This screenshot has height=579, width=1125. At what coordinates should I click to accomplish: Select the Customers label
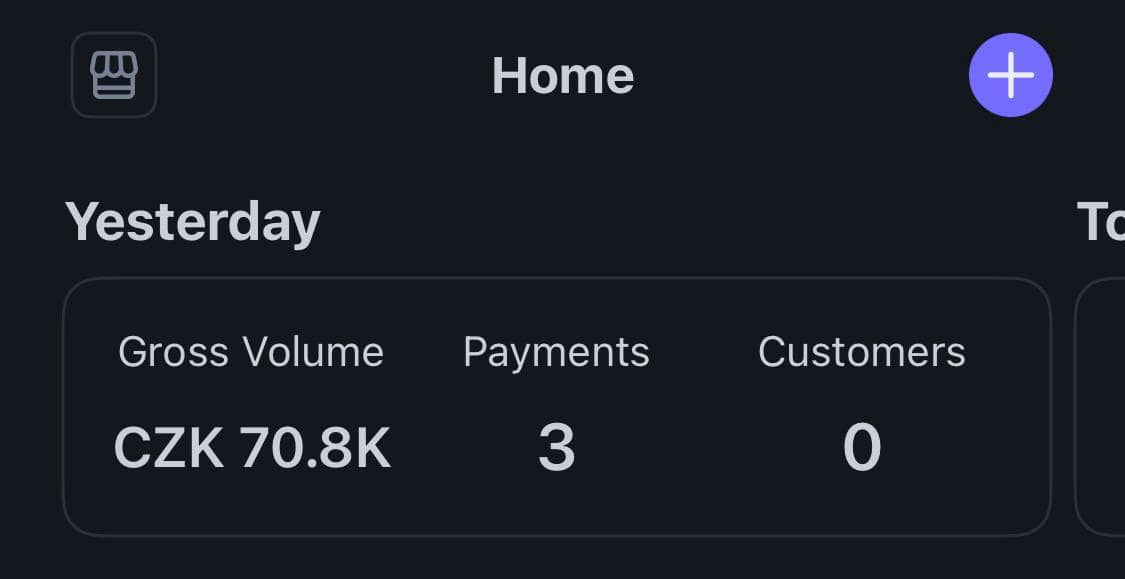click(x=862, y=352)
